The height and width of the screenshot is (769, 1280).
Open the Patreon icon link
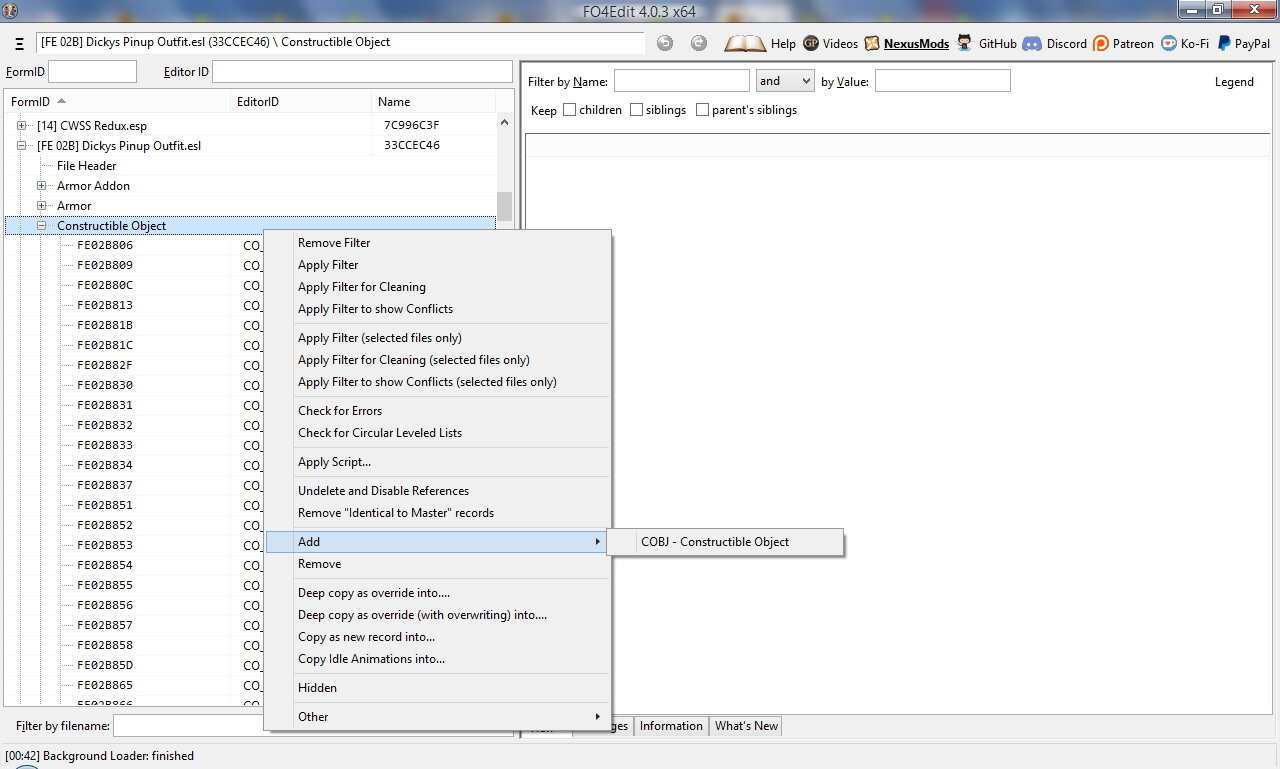coord(1101,43)
